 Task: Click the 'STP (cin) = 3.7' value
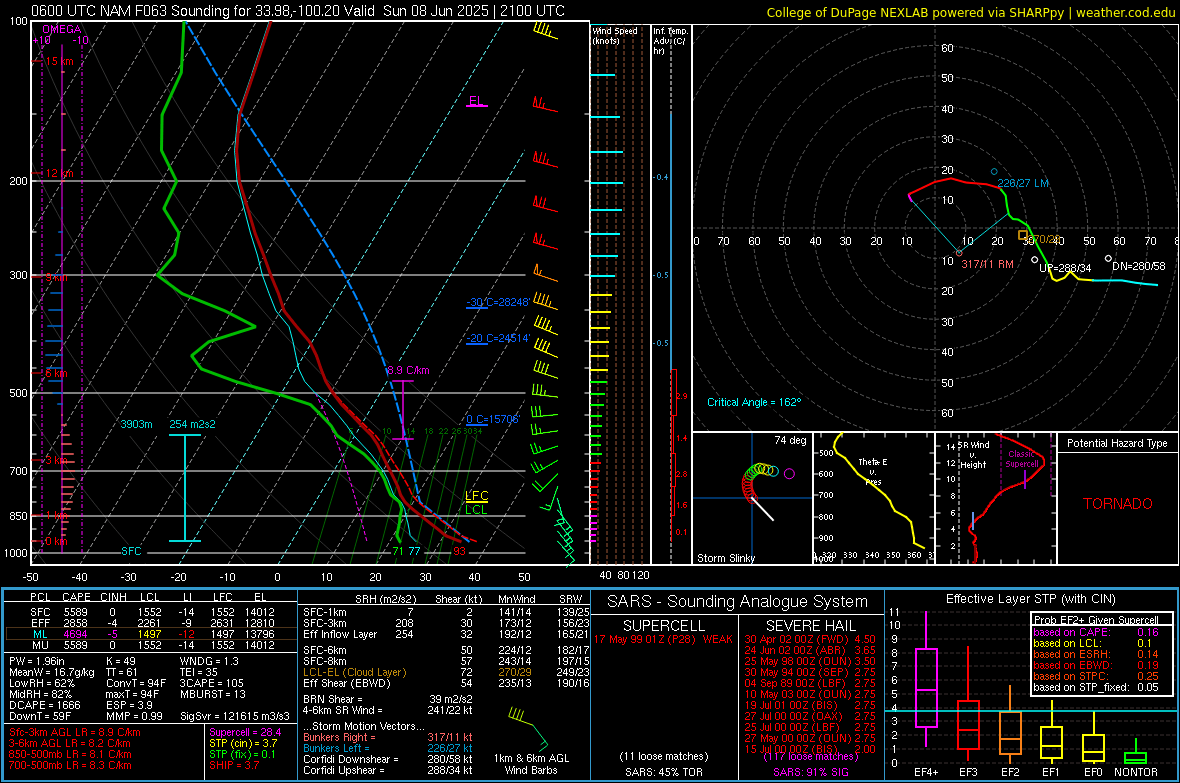(243, 743)
